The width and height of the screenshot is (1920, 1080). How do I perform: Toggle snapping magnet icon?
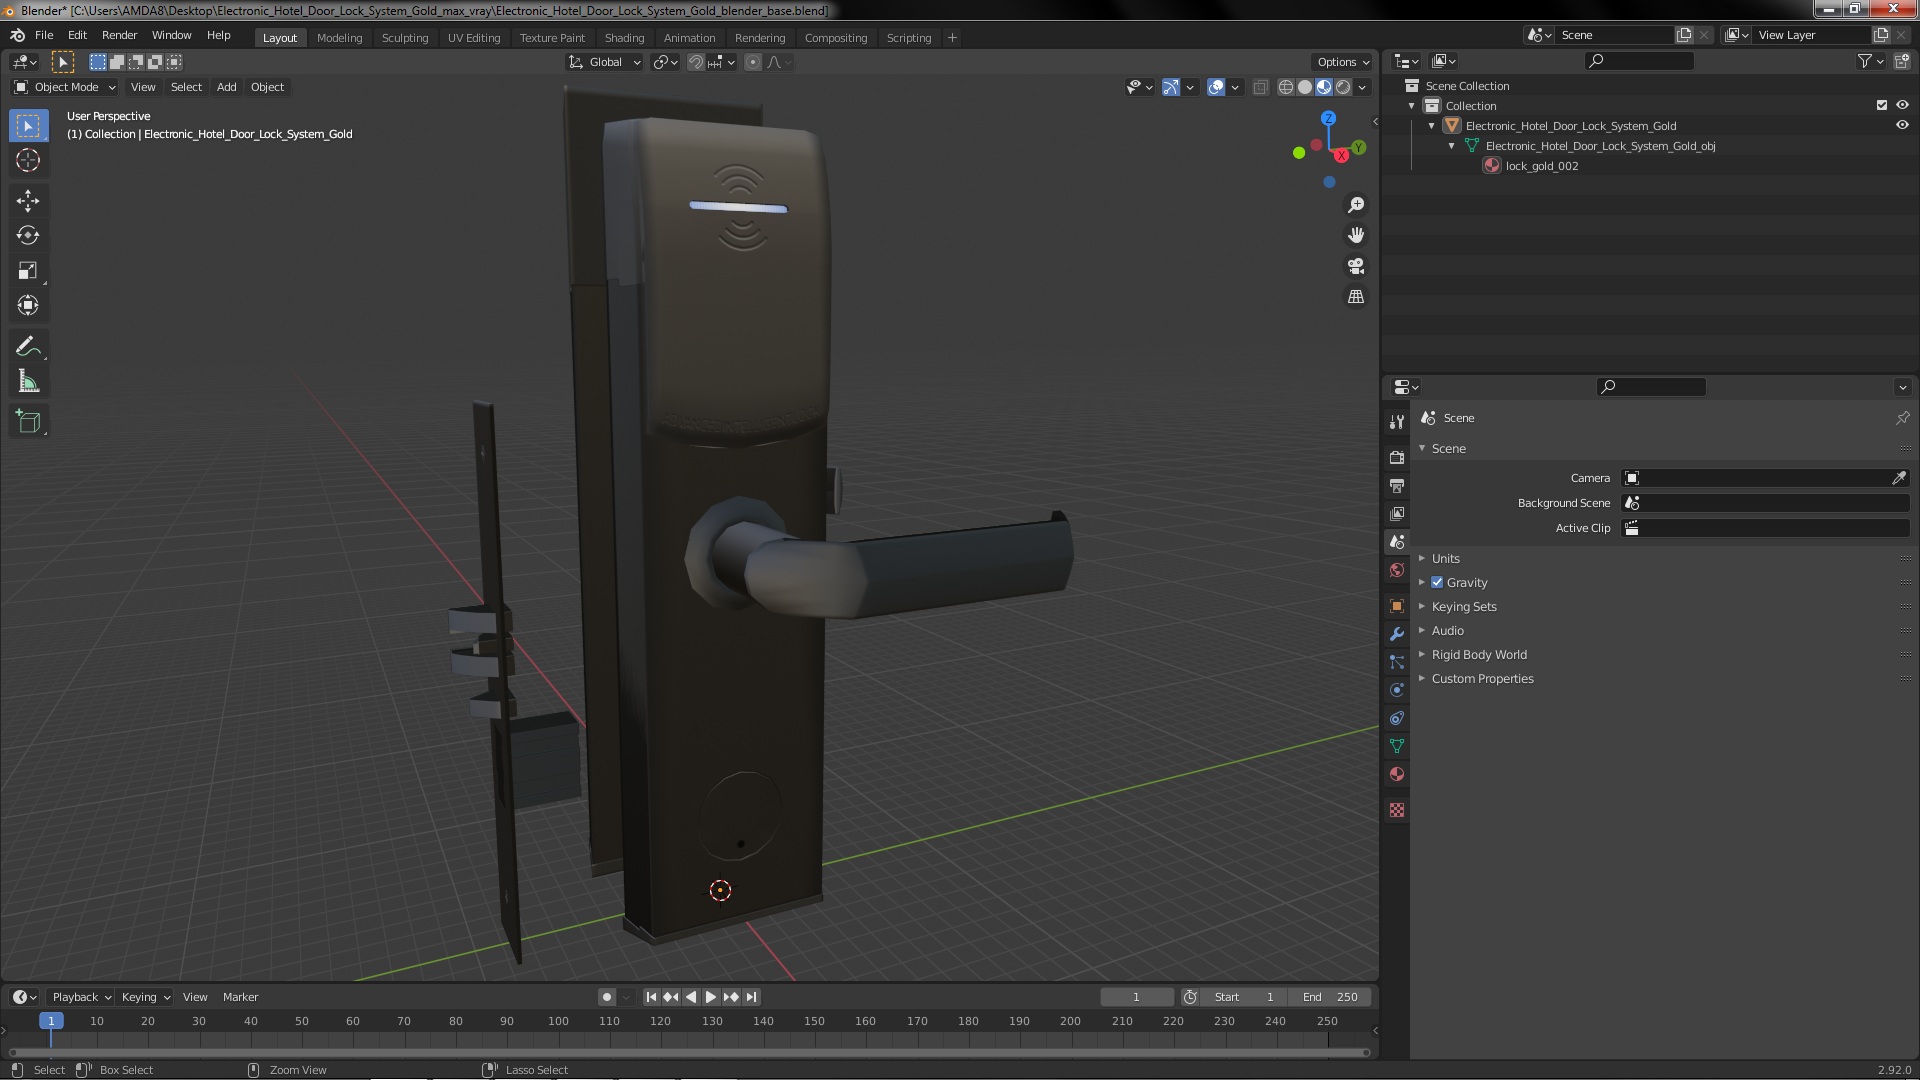[x=696, y=62]
